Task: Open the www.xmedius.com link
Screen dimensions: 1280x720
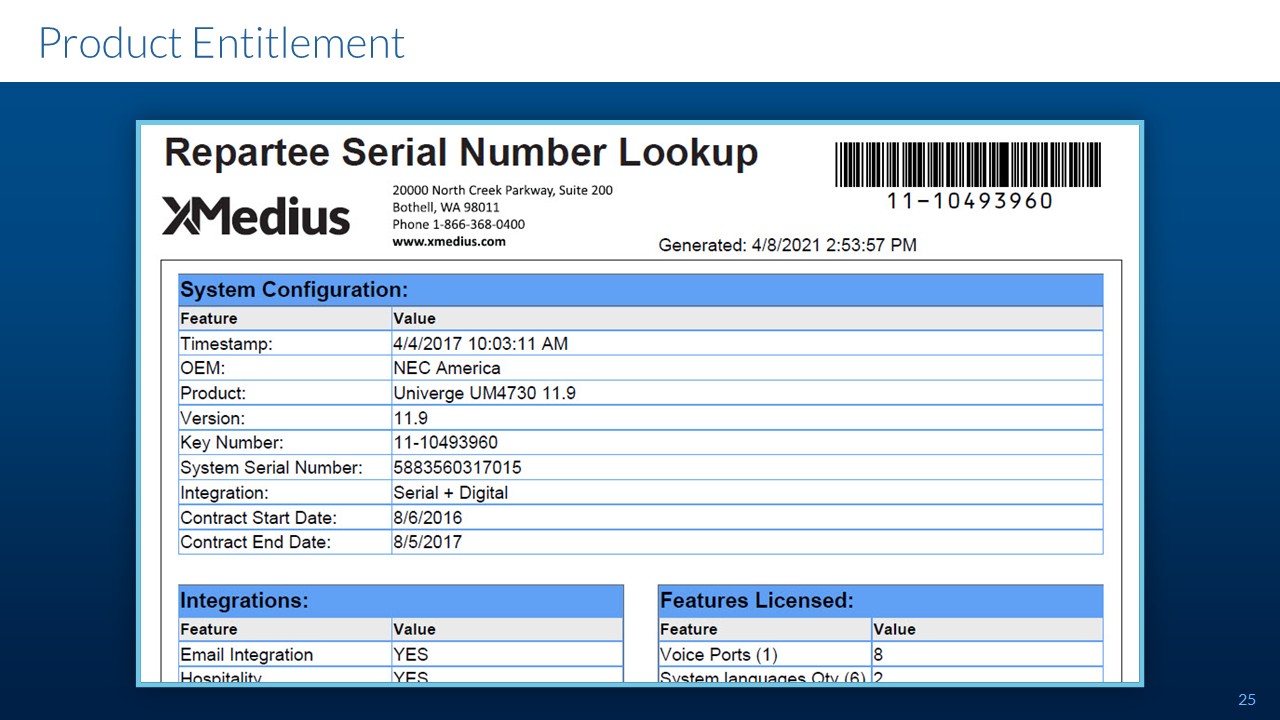Action: [449, 241]
